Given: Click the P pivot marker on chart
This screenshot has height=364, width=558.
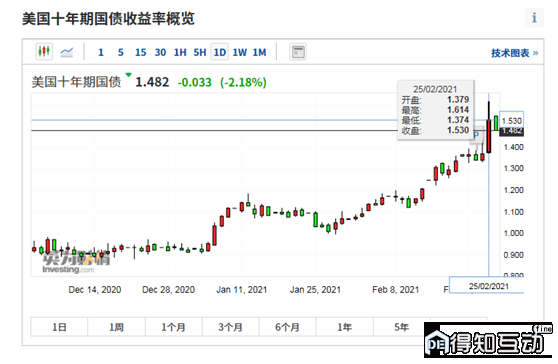Looking at the screenshot, I should pyautogui.click(x=476, y=135).
